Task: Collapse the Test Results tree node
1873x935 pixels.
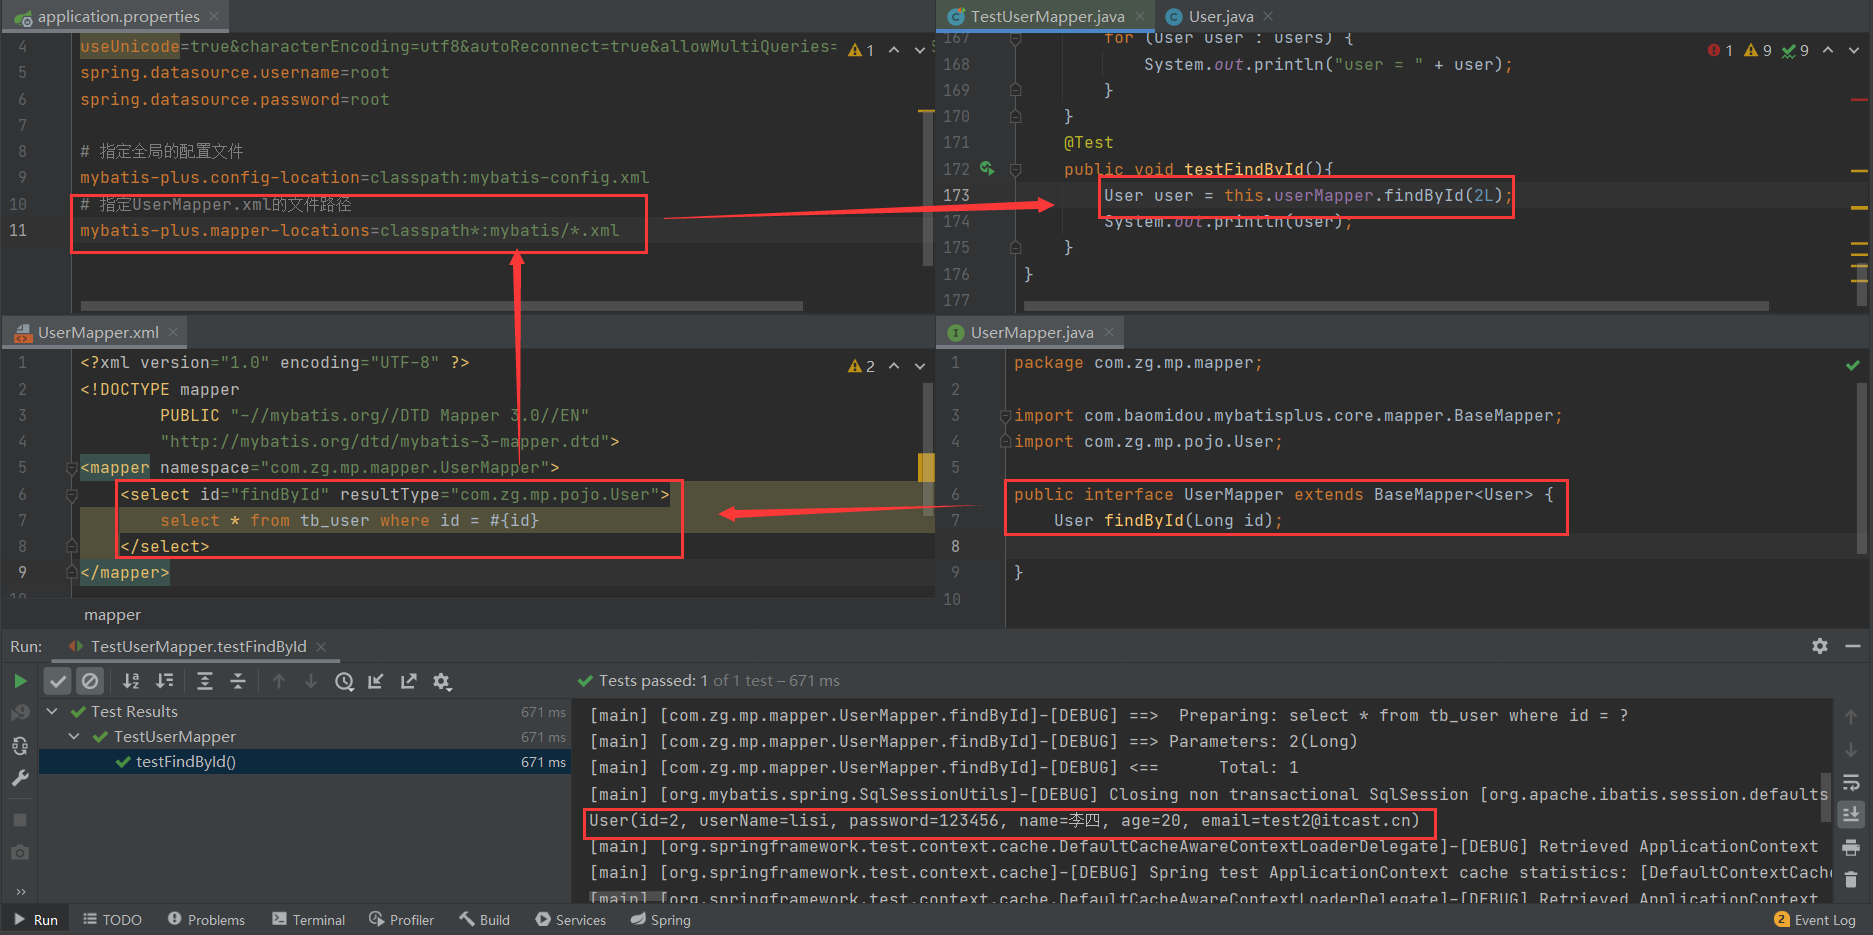Action: (x=53, y=711)
